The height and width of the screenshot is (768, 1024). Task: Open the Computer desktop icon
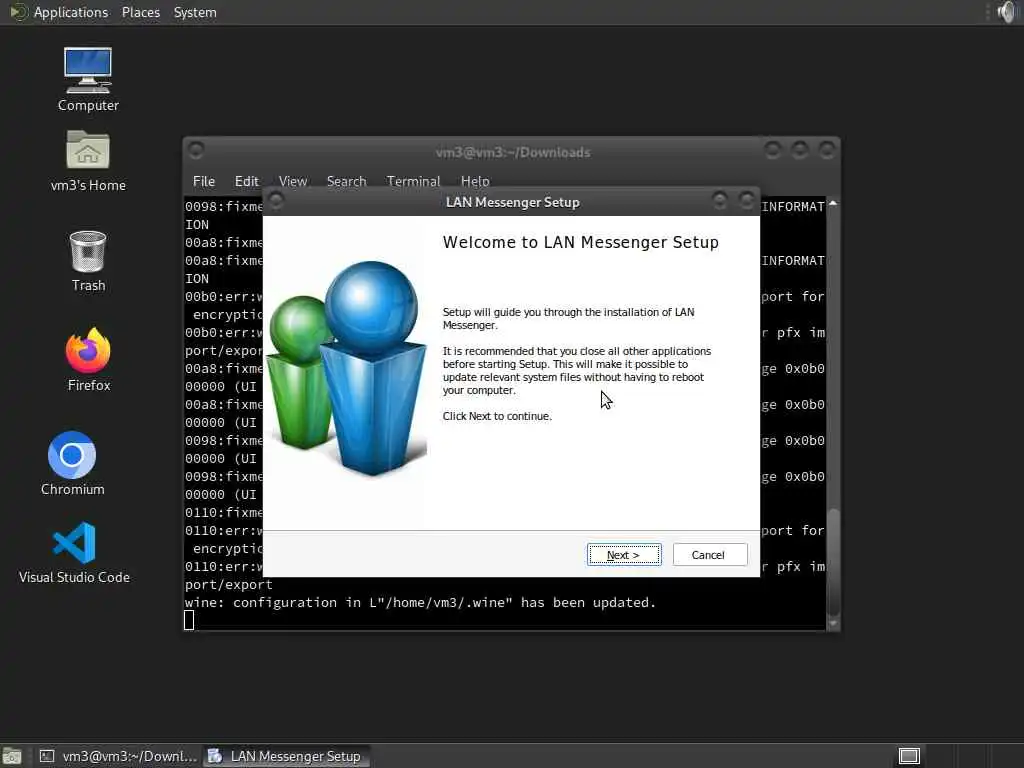point(88,79)
